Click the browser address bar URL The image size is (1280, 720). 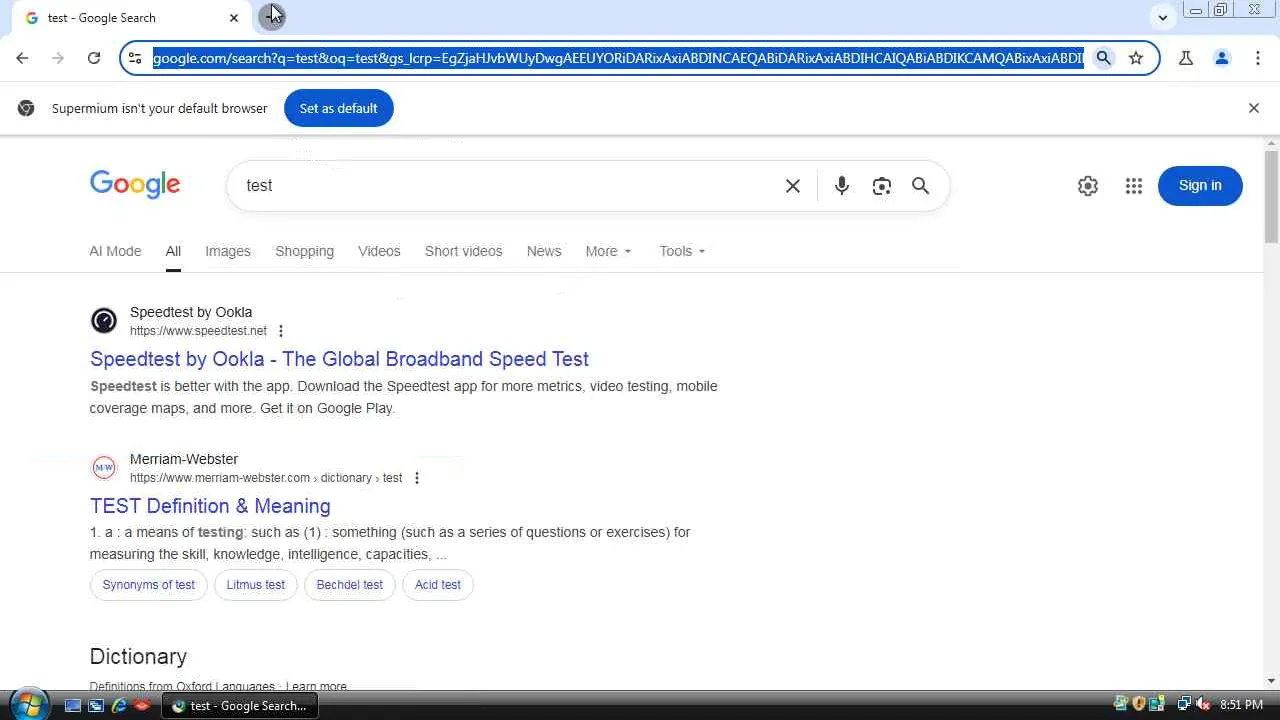tap(618, 58)
